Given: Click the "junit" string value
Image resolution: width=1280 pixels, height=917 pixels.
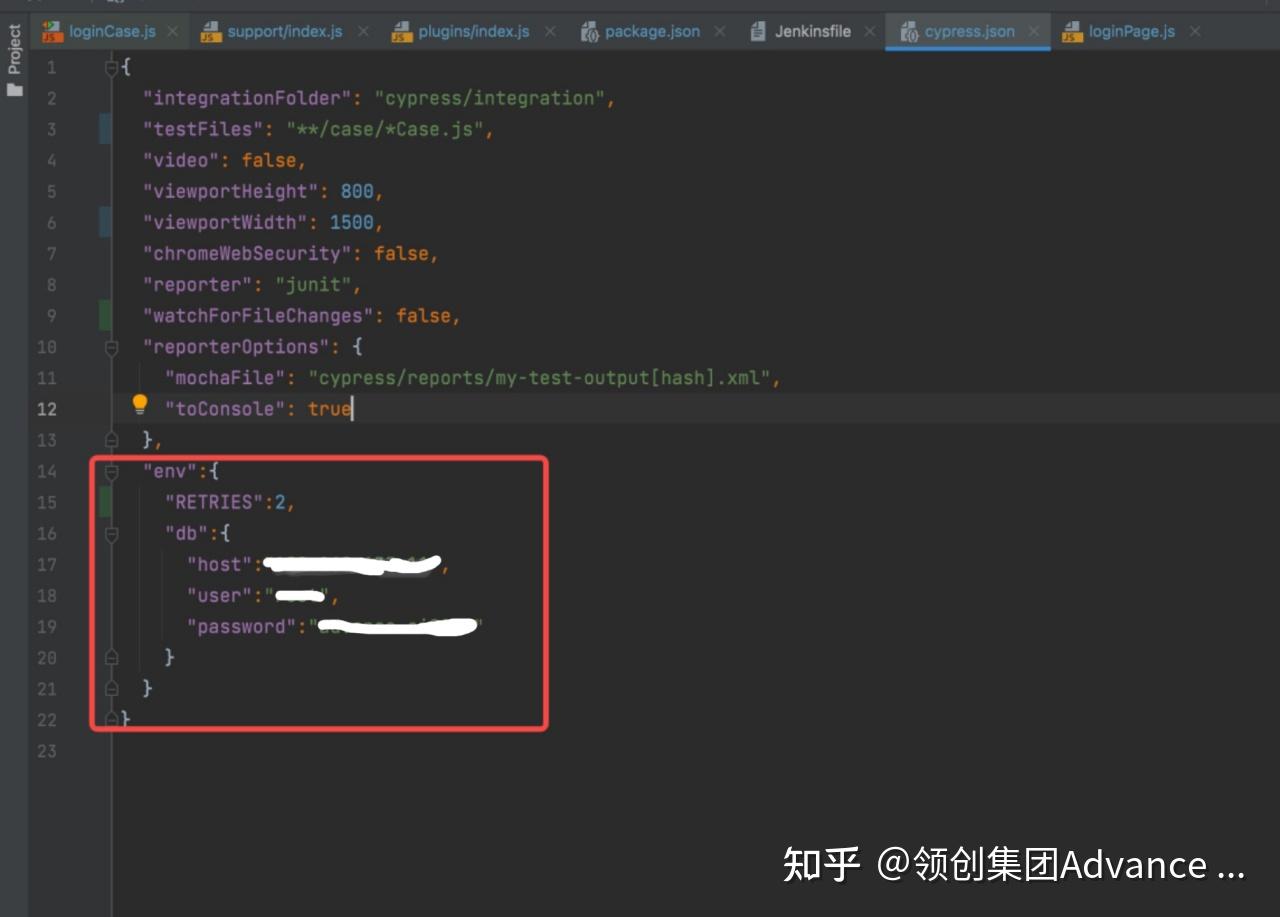Looking at the screenshot, I should click(313, 284).
